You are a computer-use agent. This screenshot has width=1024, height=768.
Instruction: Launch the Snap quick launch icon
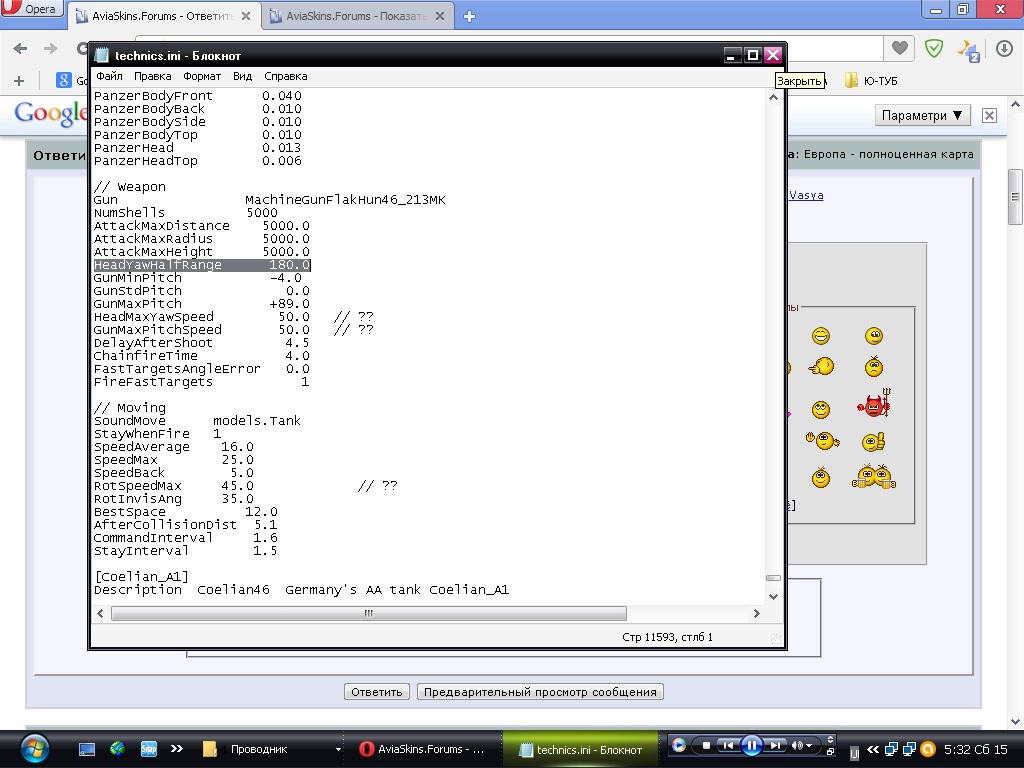[149, 749]
